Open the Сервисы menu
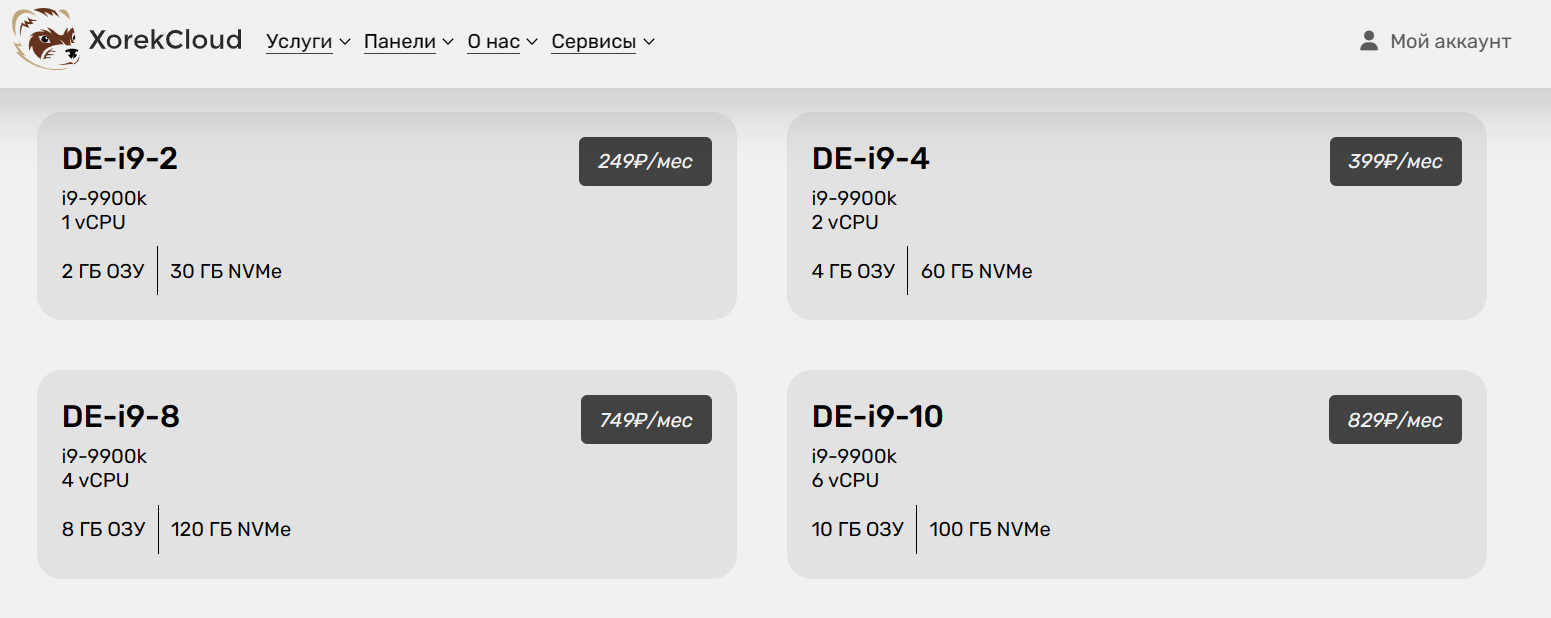1551x618 pixels. [593, 42]
